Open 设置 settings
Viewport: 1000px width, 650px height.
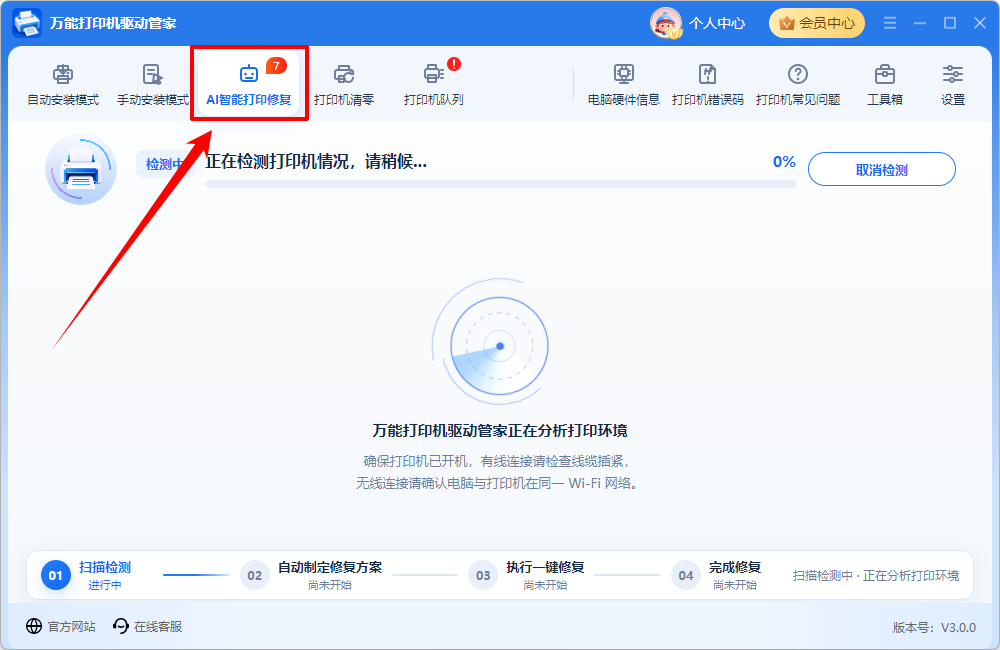953,85
